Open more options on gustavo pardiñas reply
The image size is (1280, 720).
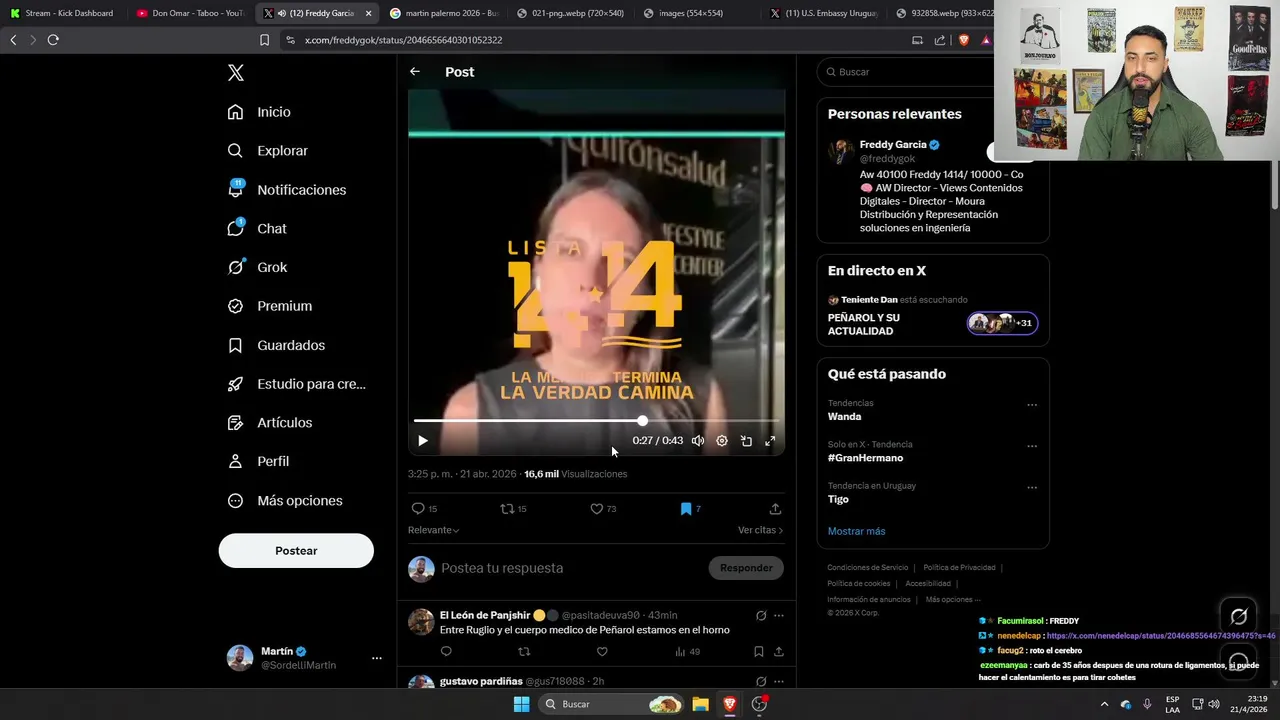[x=779, y=682]
